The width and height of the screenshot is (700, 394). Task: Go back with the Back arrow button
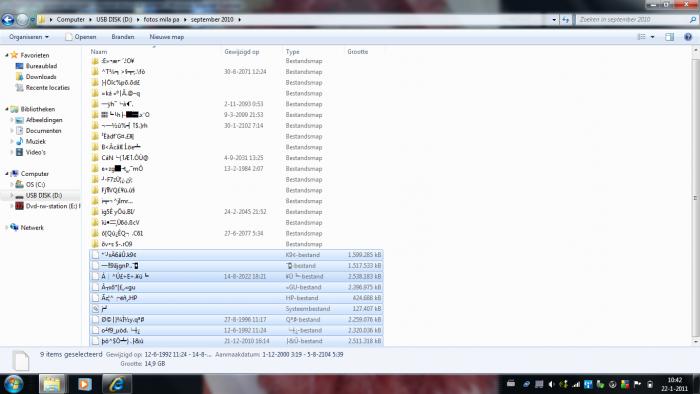(x=8, y=20)
